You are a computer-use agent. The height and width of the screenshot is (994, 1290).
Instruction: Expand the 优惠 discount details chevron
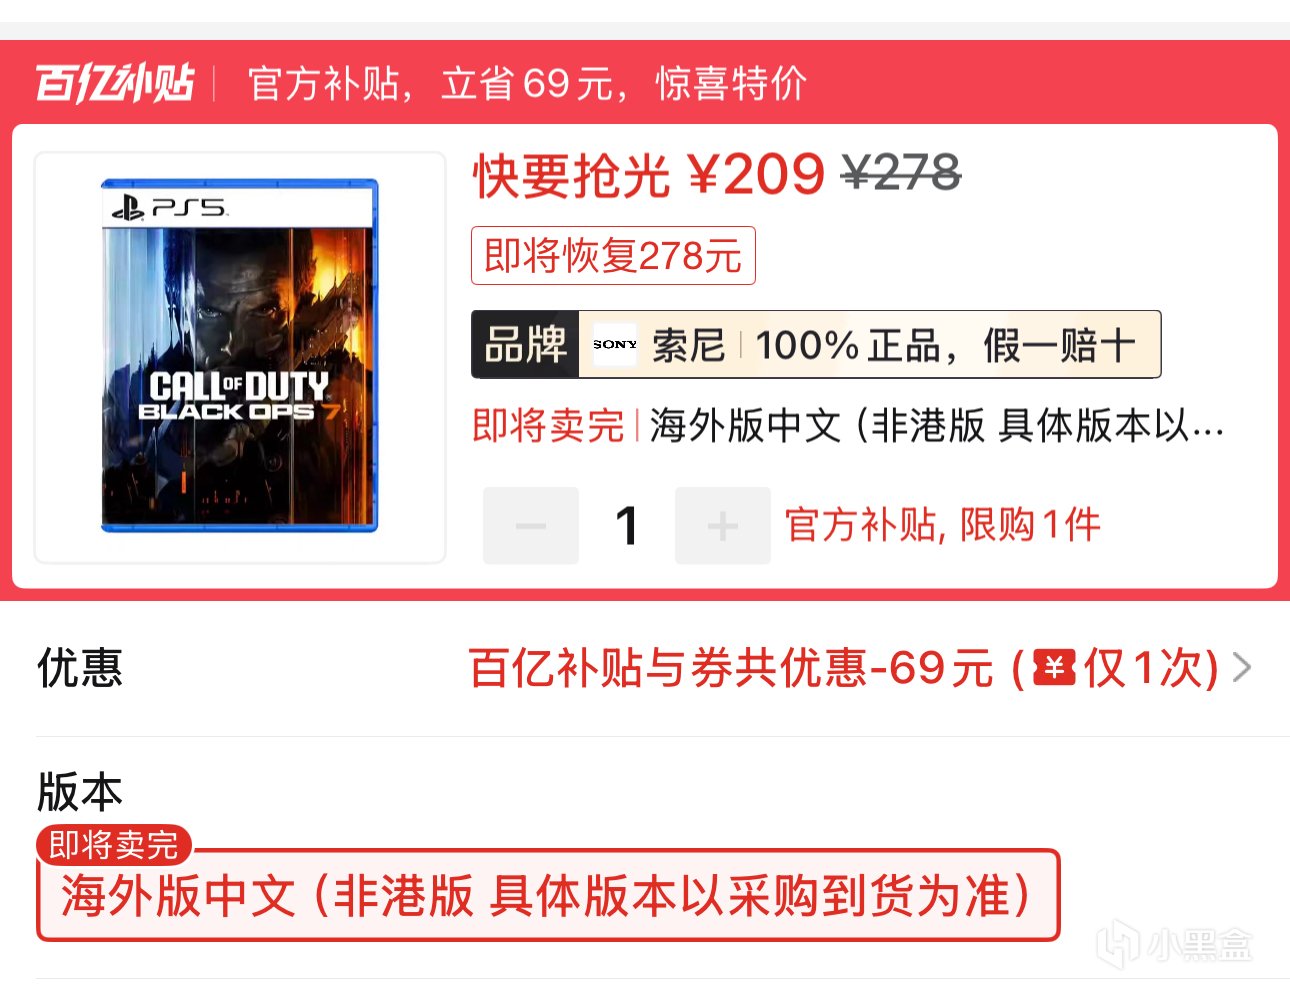pyautogui.click(x=1242, y=668)
